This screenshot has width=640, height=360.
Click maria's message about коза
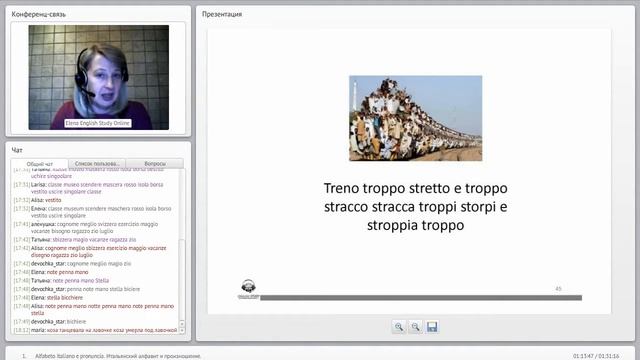[112, 330]
